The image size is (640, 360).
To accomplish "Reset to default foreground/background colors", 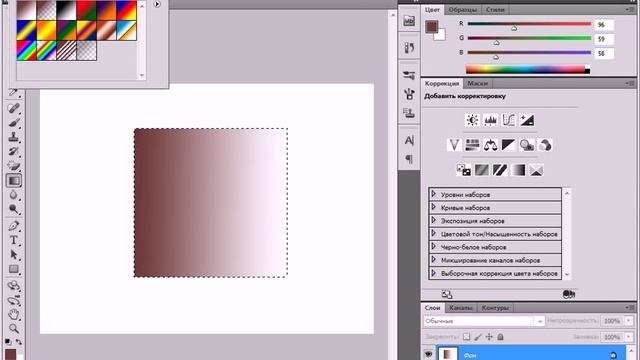I will (x=8, y=342).
